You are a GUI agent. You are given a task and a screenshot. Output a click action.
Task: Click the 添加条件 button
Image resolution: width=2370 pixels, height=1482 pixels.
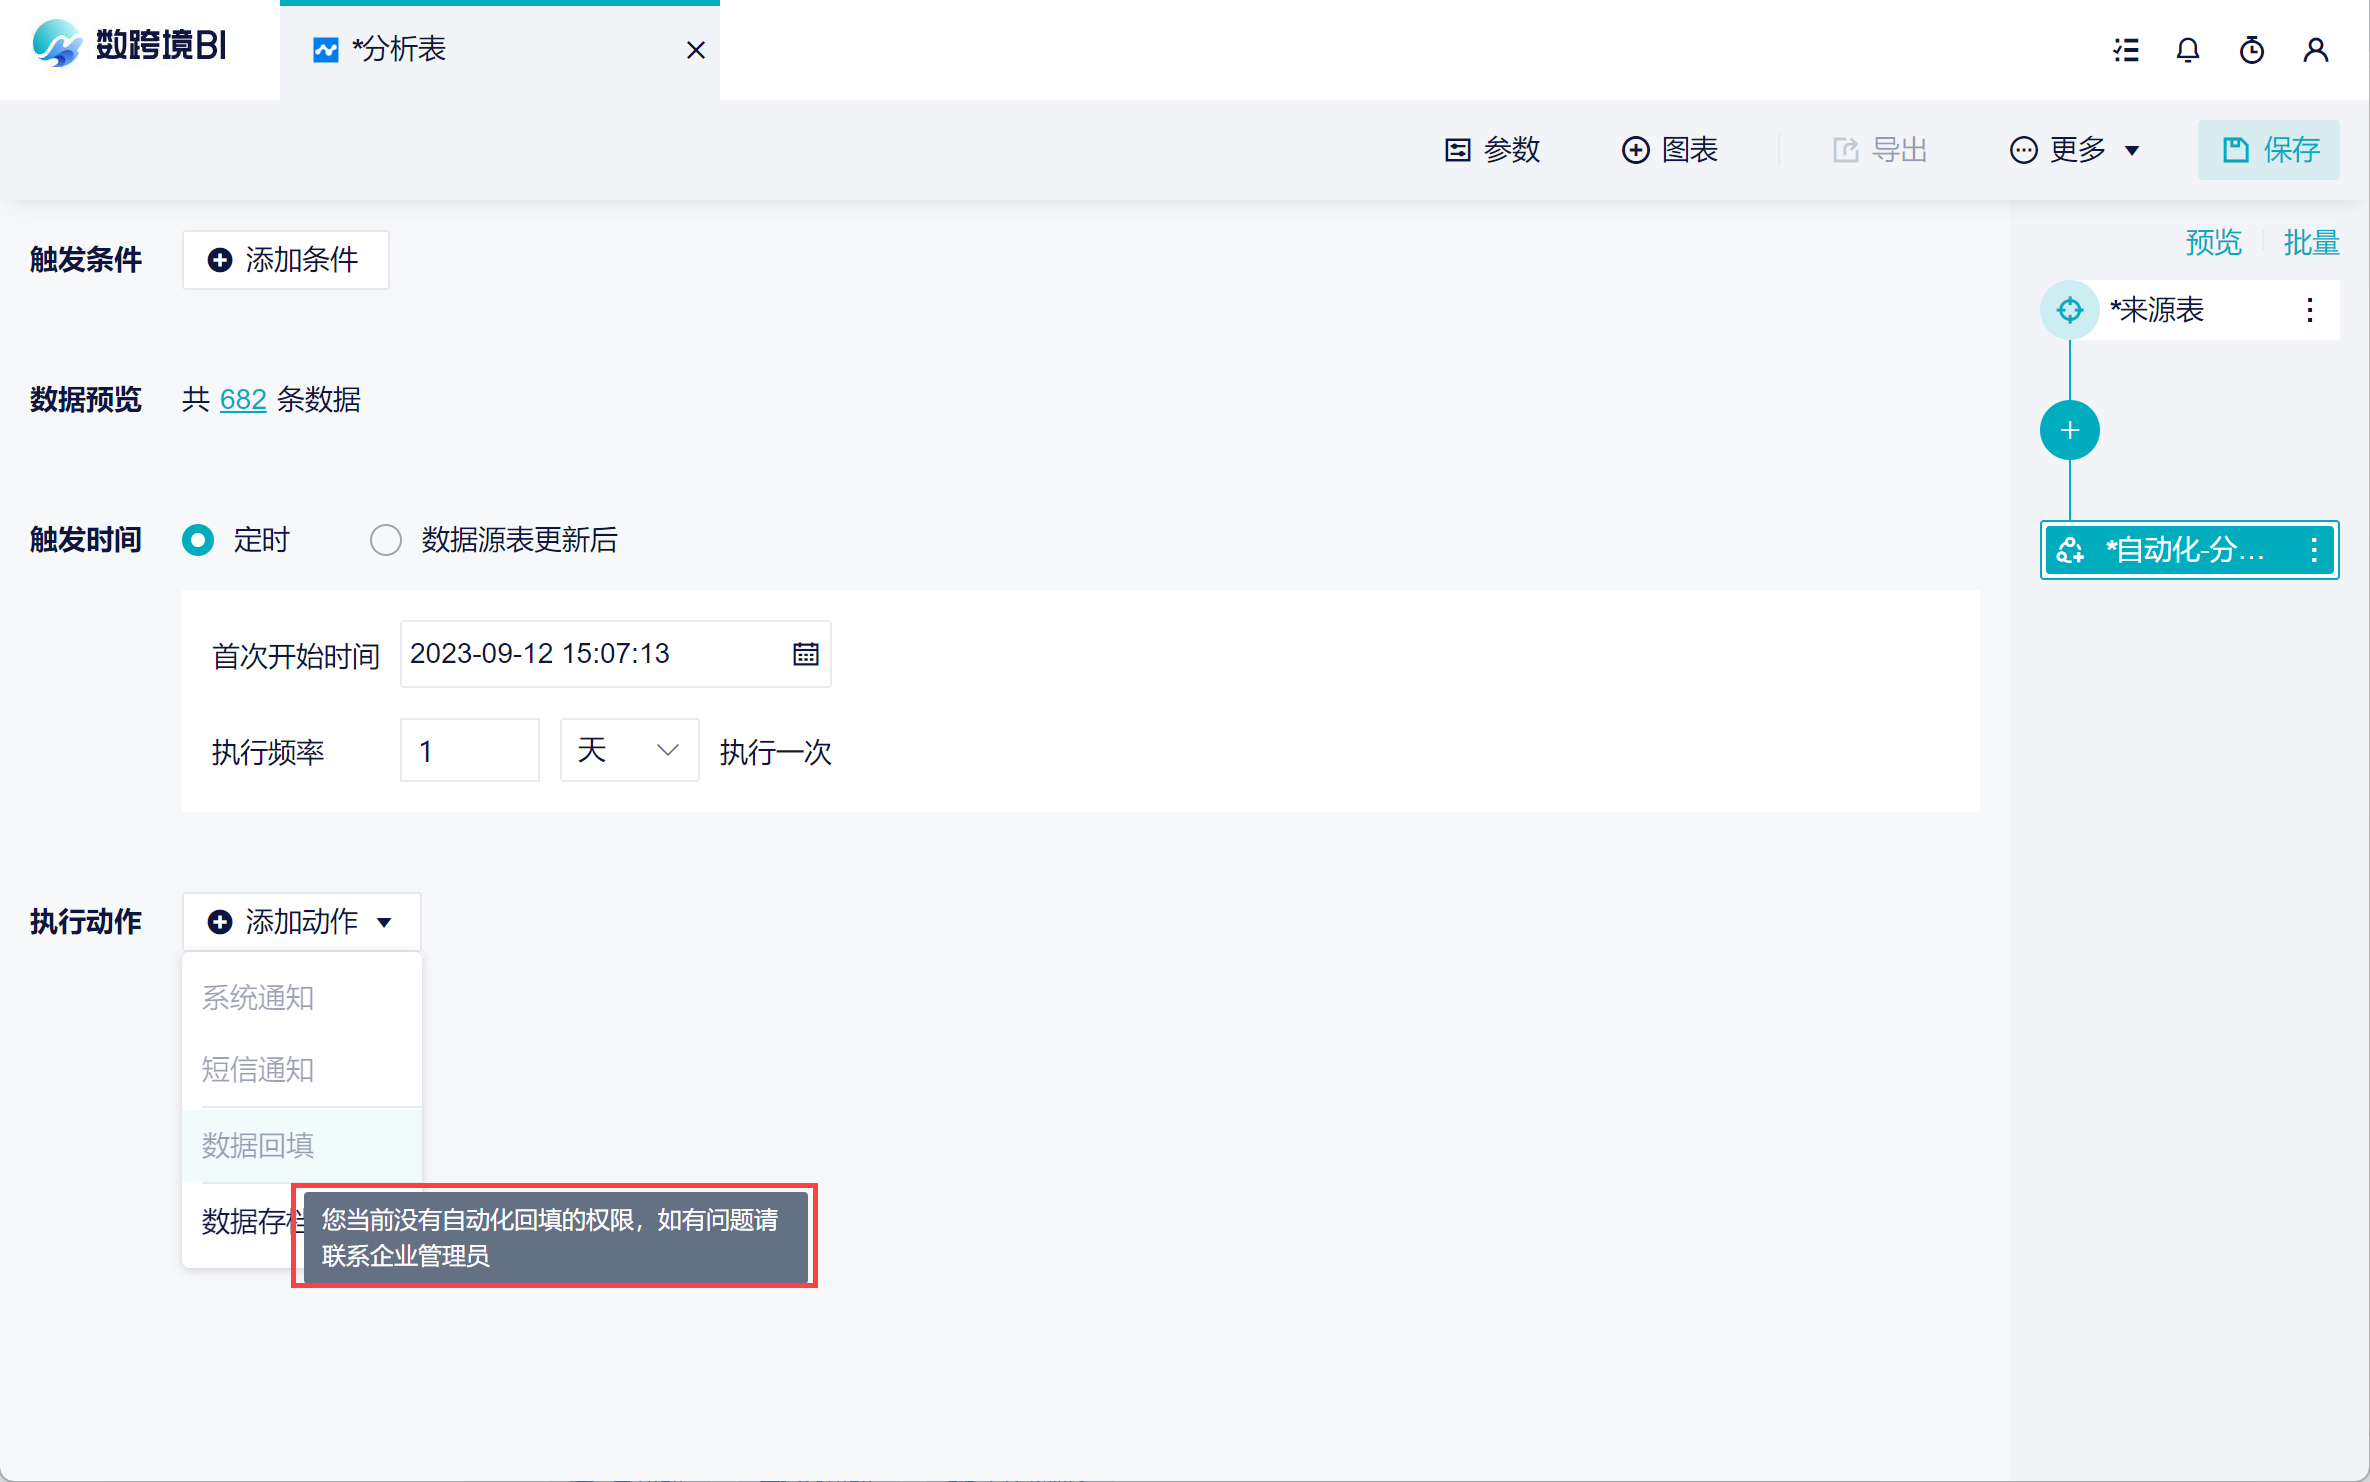285,260
